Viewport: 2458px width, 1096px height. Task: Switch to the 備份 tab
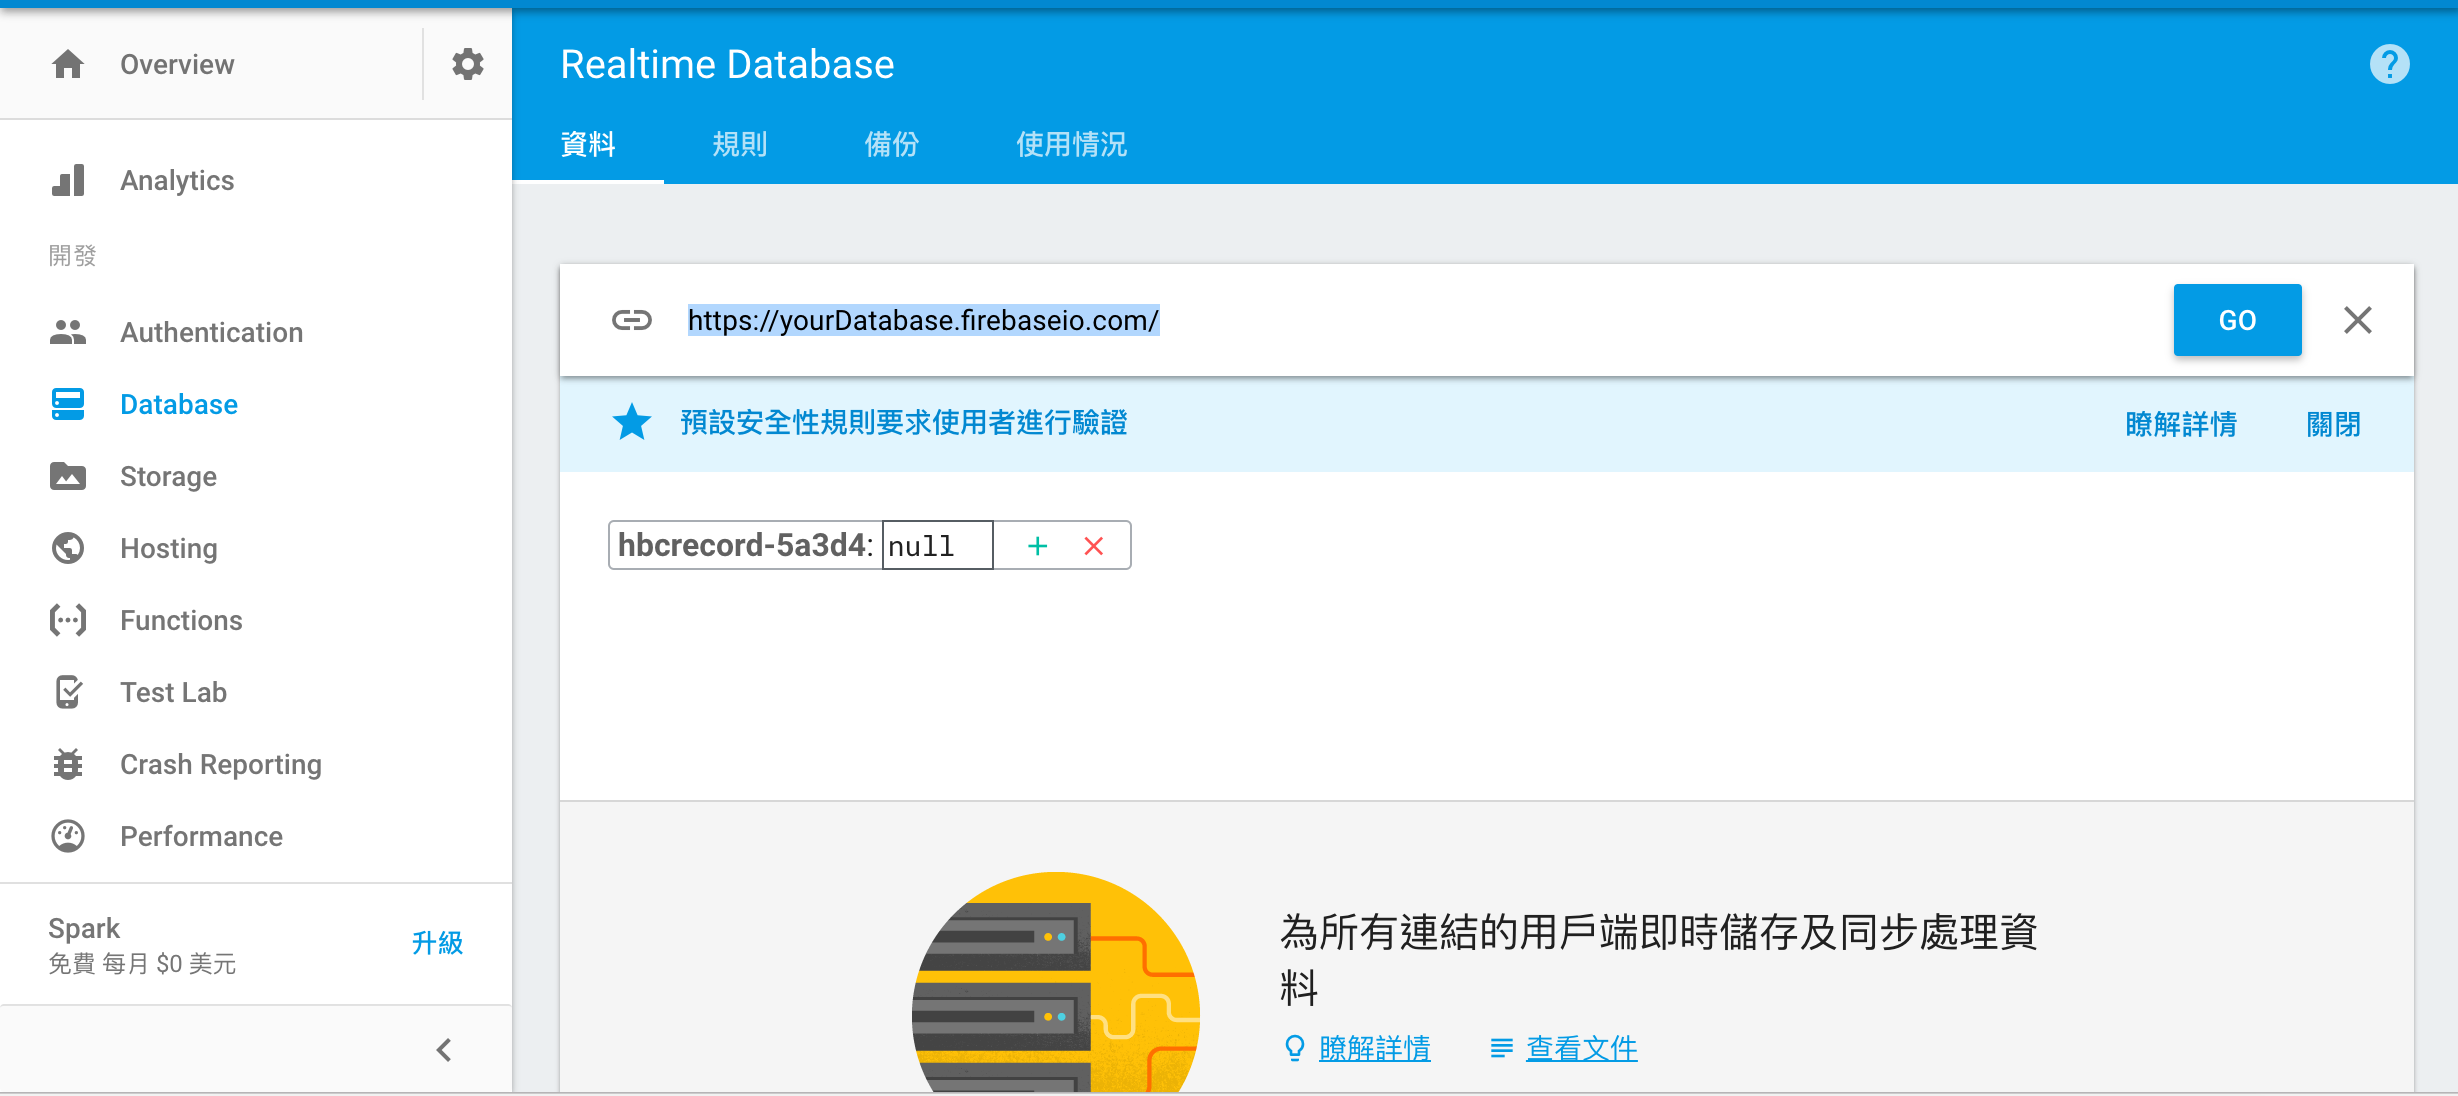[x=891, y=145]
